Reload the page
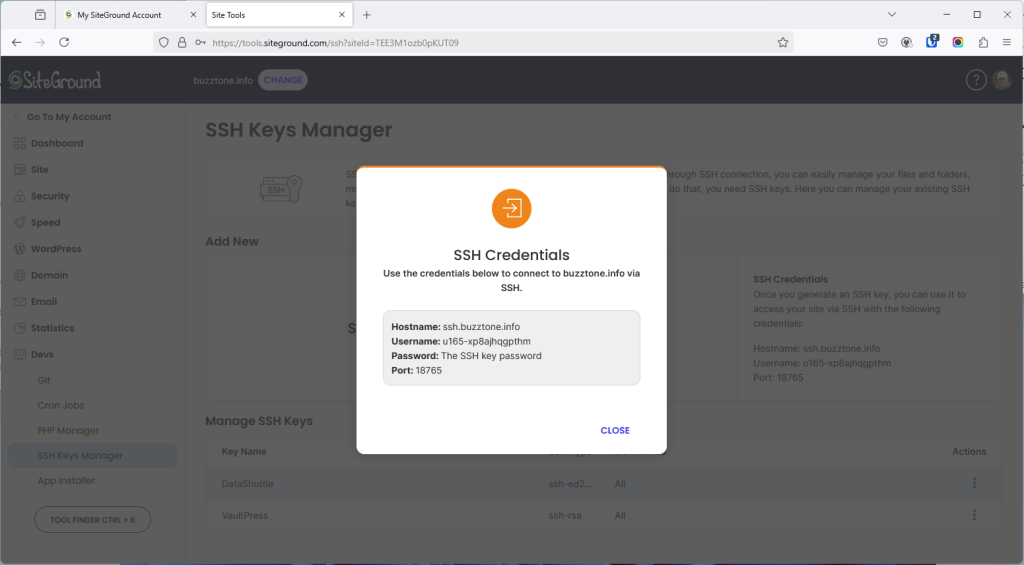Viewport: 1024px width, 565px height. [64, 43]
